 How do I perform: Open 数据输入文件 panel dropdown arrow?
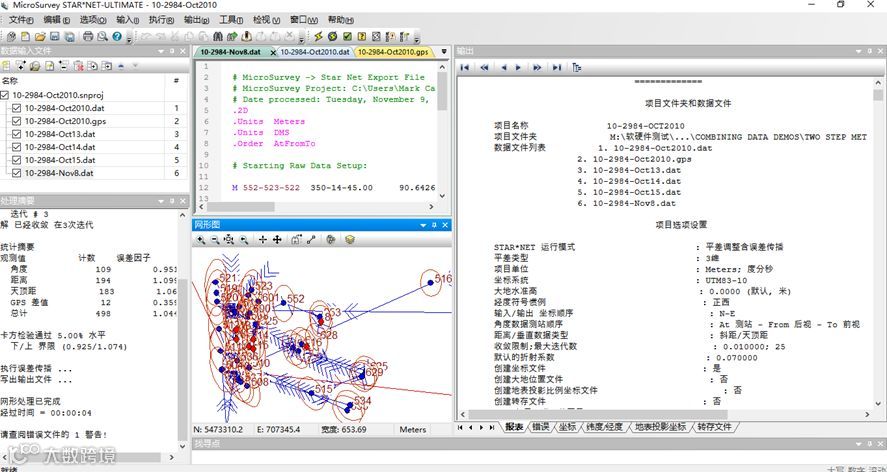tap(161, 52)
